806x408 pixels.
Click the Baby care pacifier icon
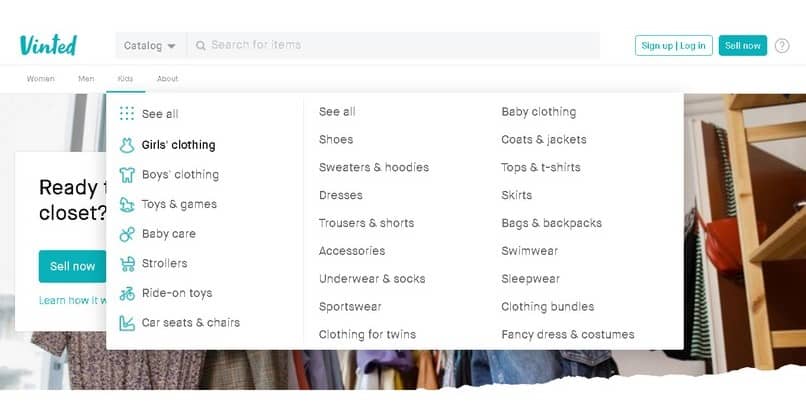click(127, 234)
